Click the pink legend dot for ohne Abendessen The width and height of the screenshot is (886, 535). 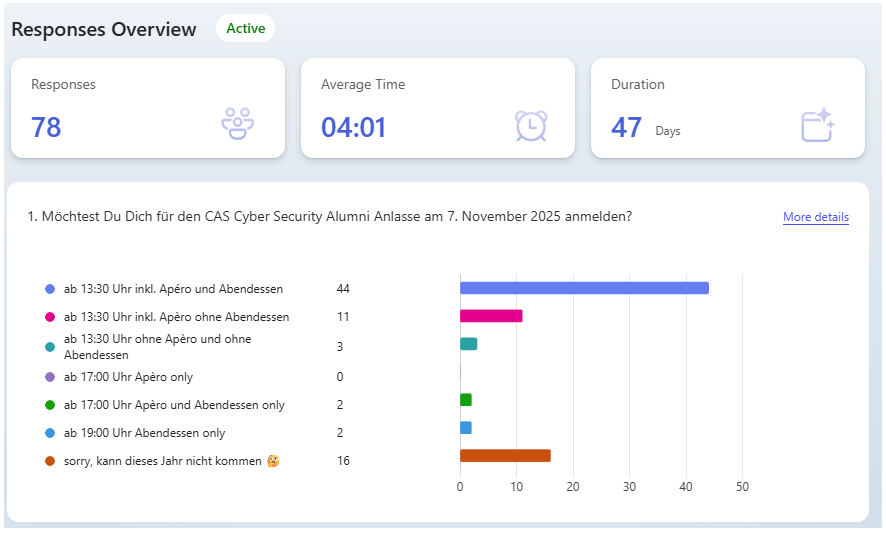(x=50, y=317)
